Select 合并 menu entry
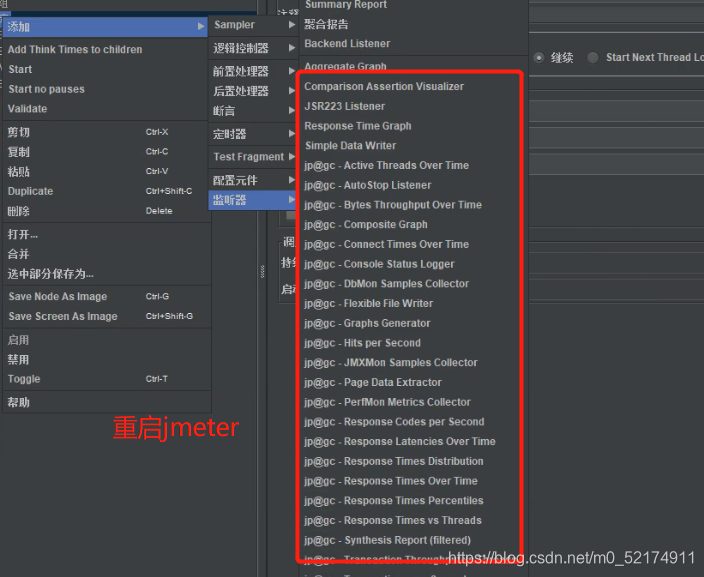The width and height of the screenshot is (704, 577). 105,254
